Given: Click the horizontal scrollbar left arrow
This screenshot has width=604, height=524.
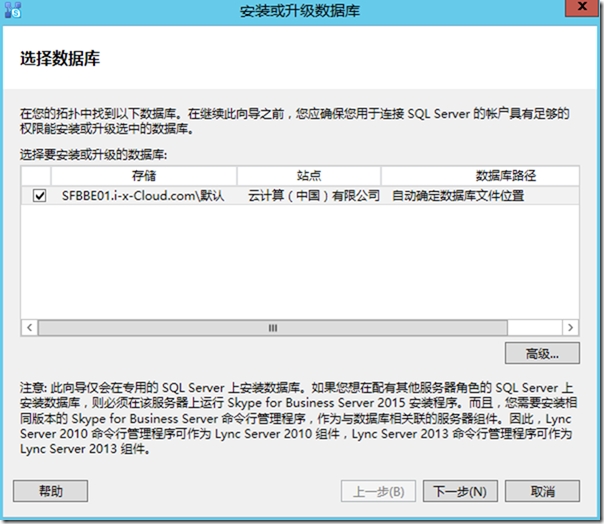Looking at the screenshot, I should click(x=30, y=328).
